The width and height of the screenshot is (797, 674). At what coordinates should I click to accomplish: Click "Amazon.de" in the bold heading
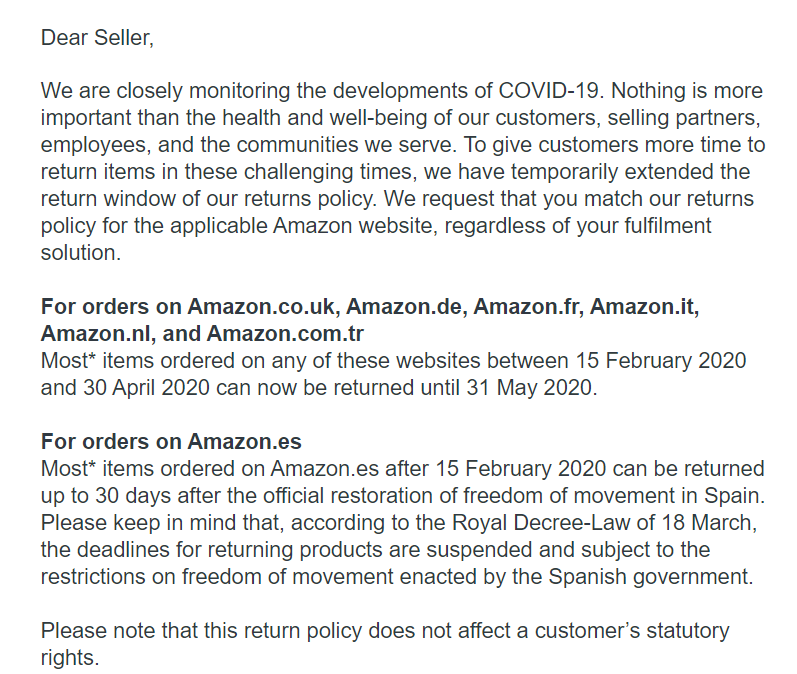(405, 306)
